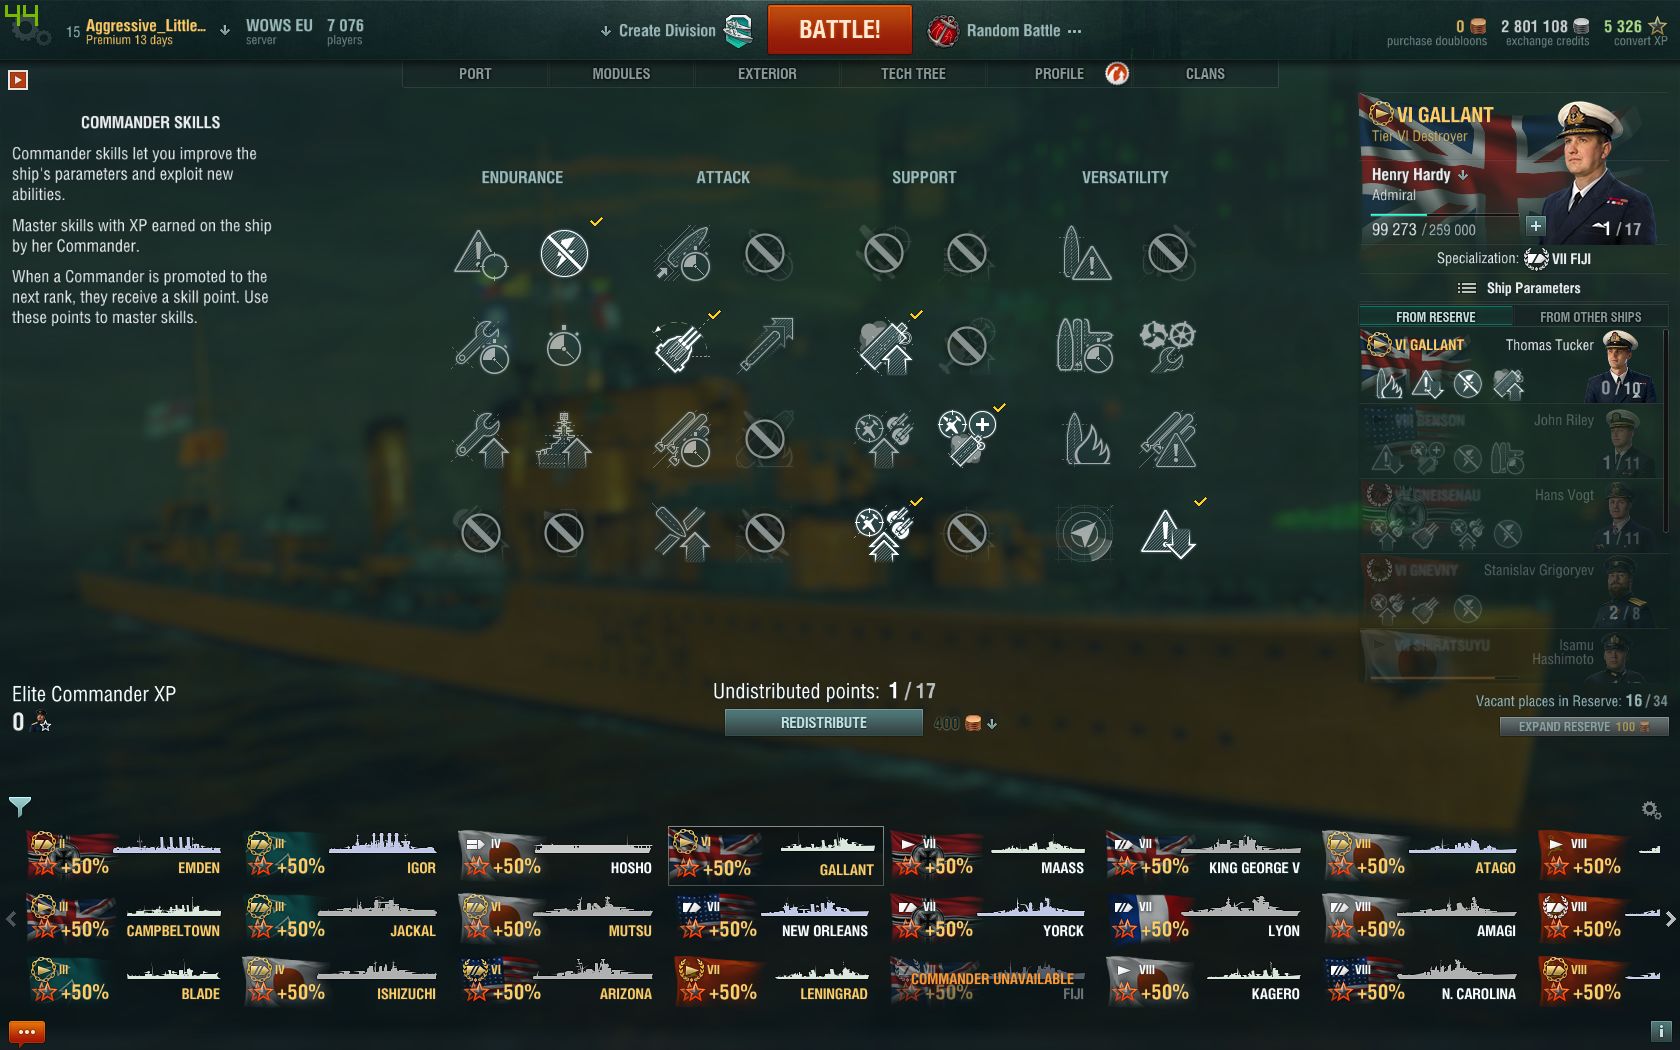Screen dimensions: 1680x1050
Task: Choose the ship superstructure upgrade skill icon
Action: coord(564,439)
